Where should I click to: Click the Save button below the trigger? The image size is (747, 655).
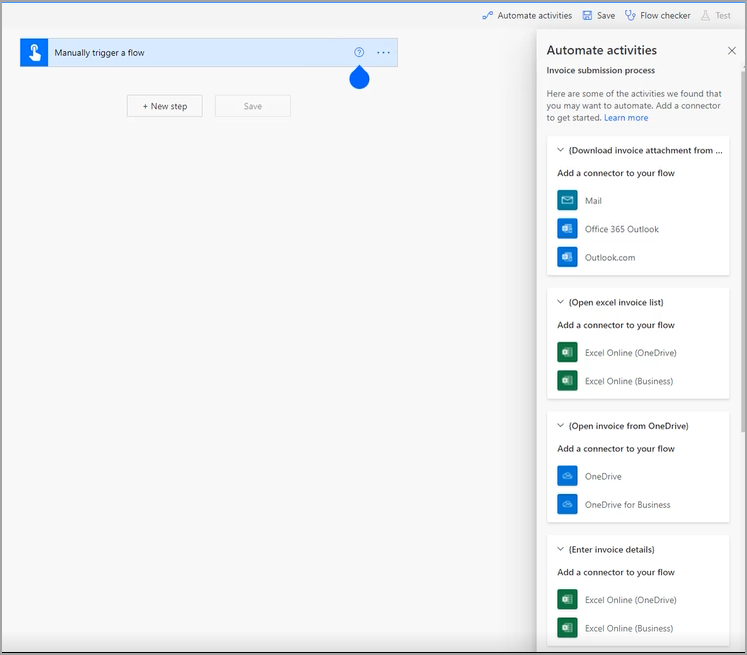click(x=253, y=106)
